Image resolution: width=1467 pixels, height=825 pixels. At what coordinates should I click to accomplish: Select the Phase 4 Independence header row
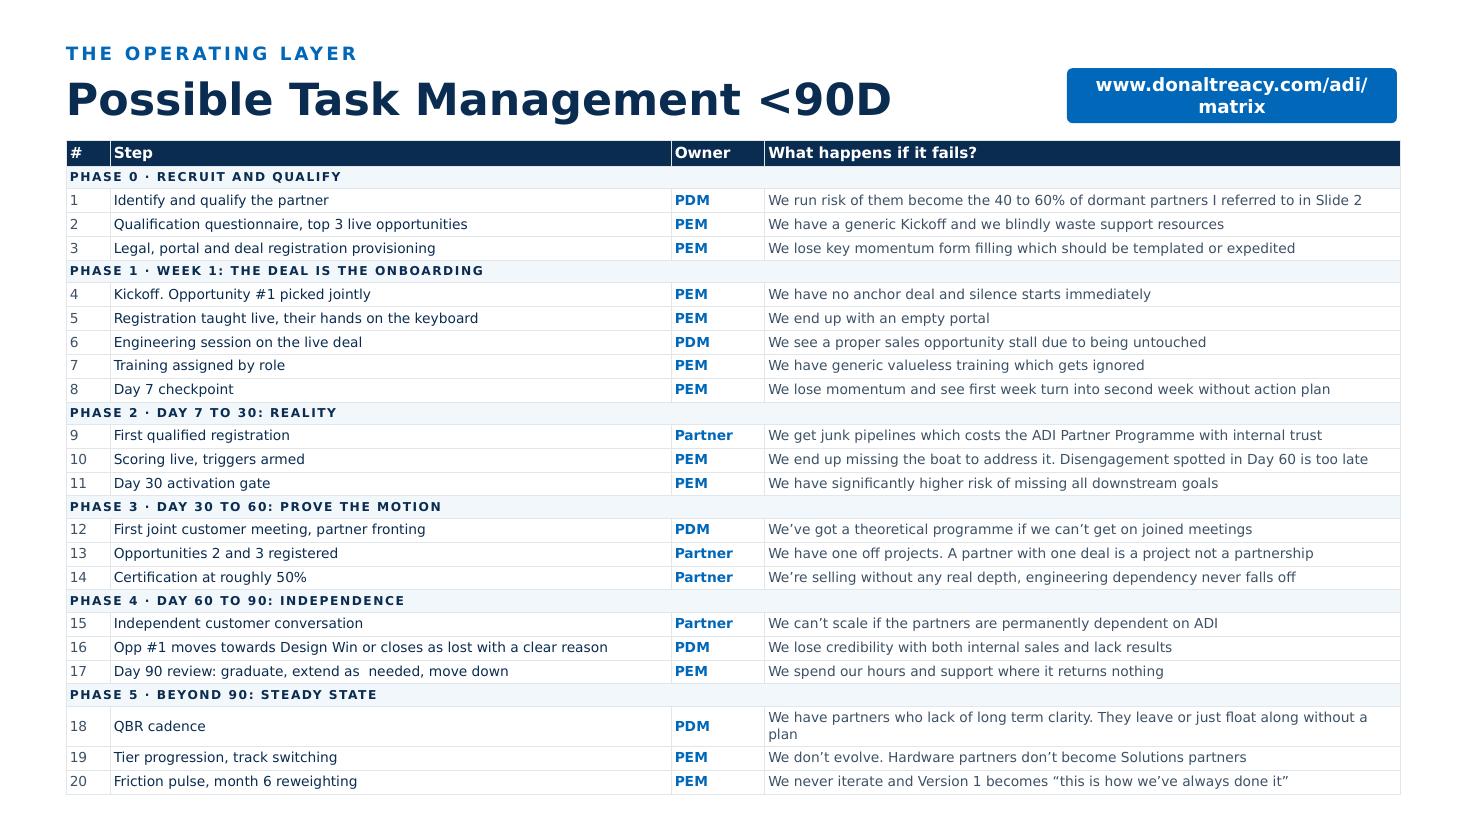coord(733,601)
